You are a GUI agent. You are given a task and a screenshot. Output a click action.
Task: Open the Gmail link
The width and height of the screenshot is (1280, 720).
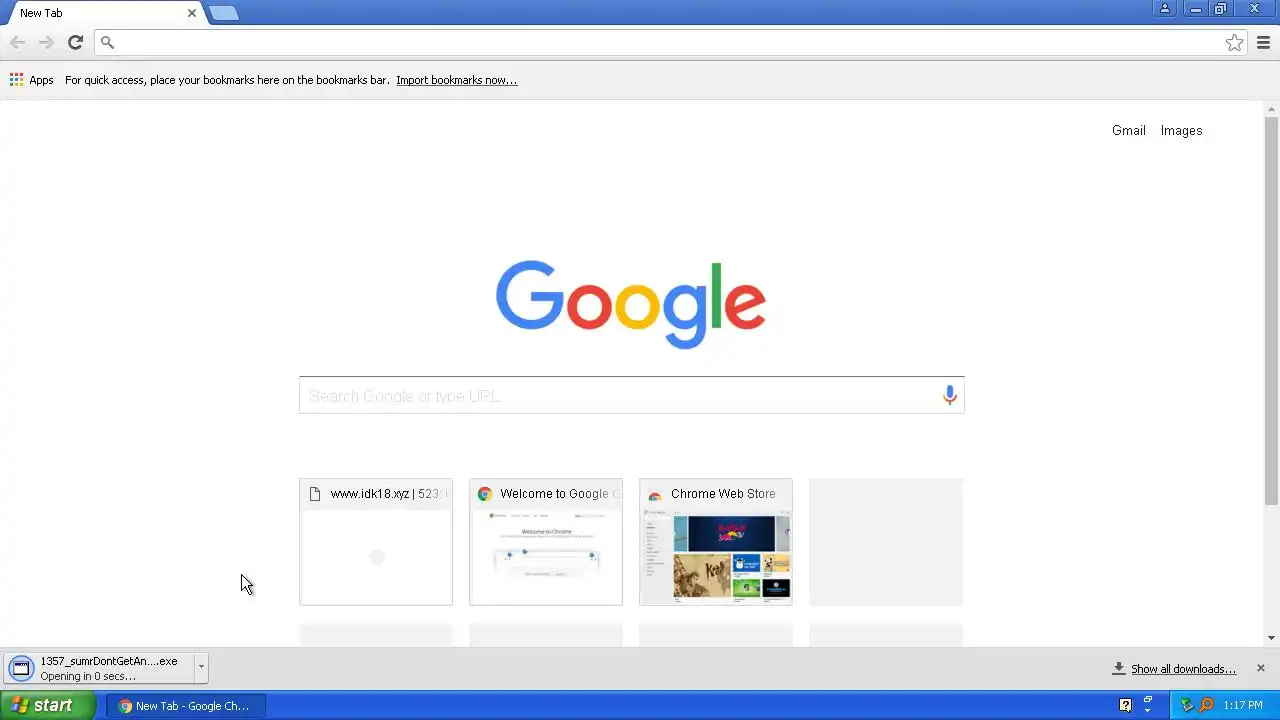coord(1128,130)
